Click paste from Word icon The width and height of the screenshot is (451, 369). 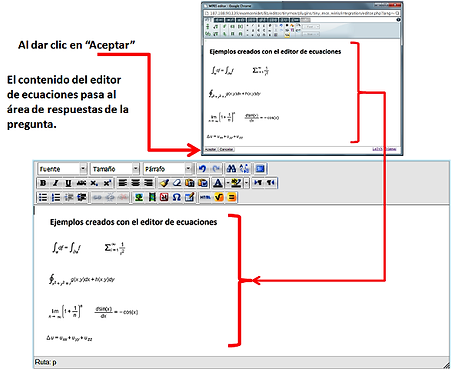click(x=203, y=183)
